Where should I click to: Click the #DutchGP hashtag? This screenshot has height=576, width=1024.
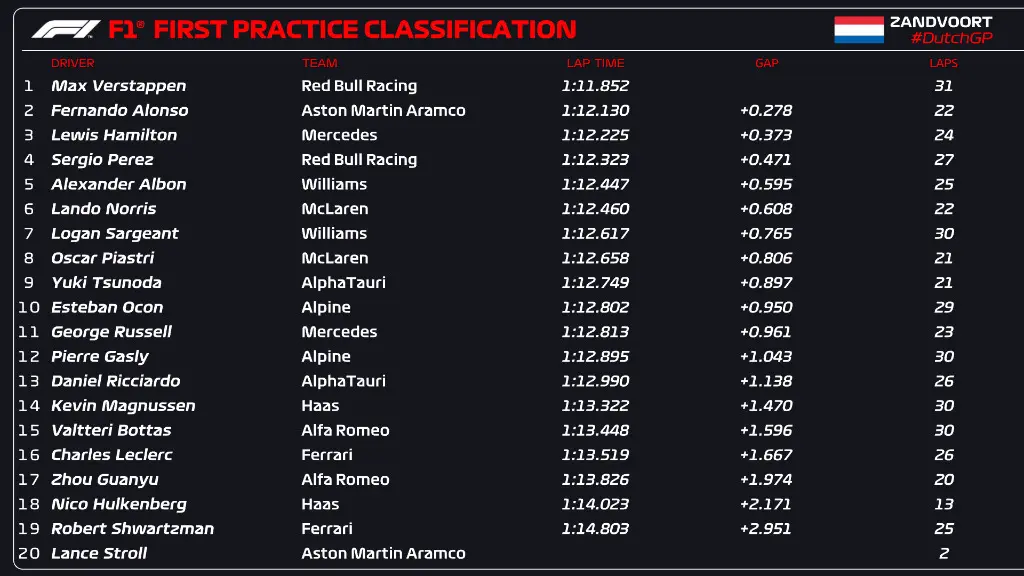(x=951, y=38)
